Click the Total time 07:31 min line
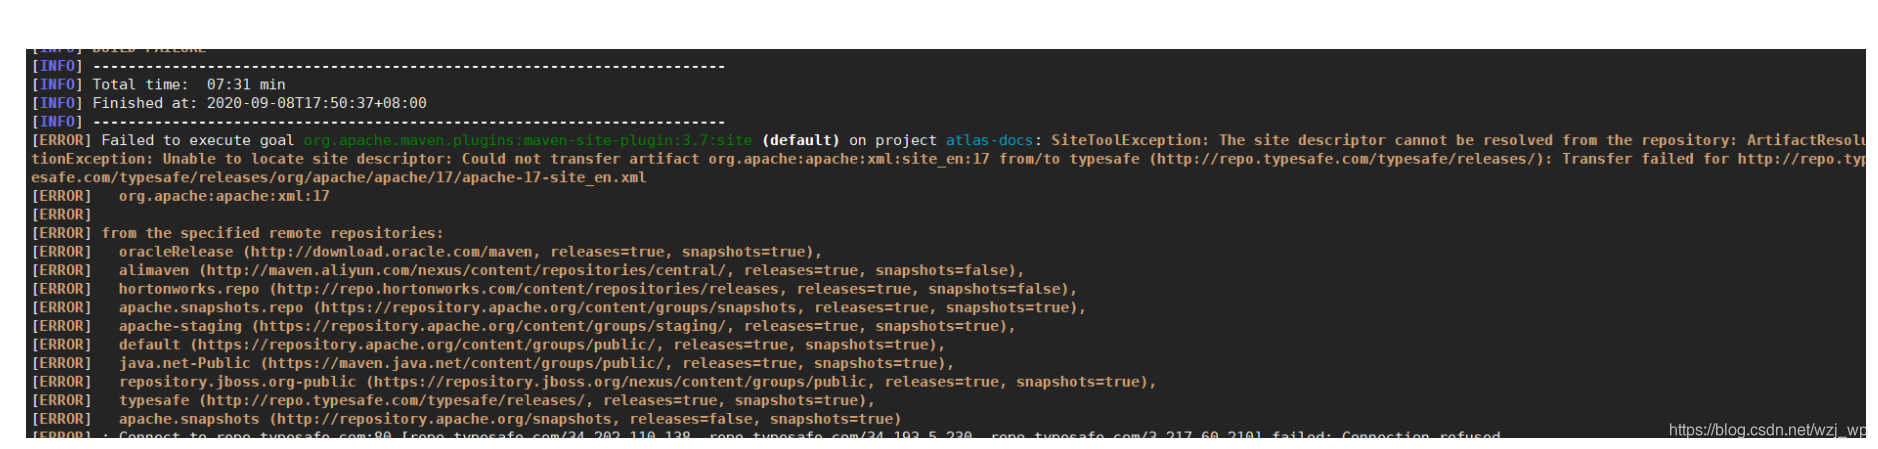The image size is (1878, 449). point(189,85)
